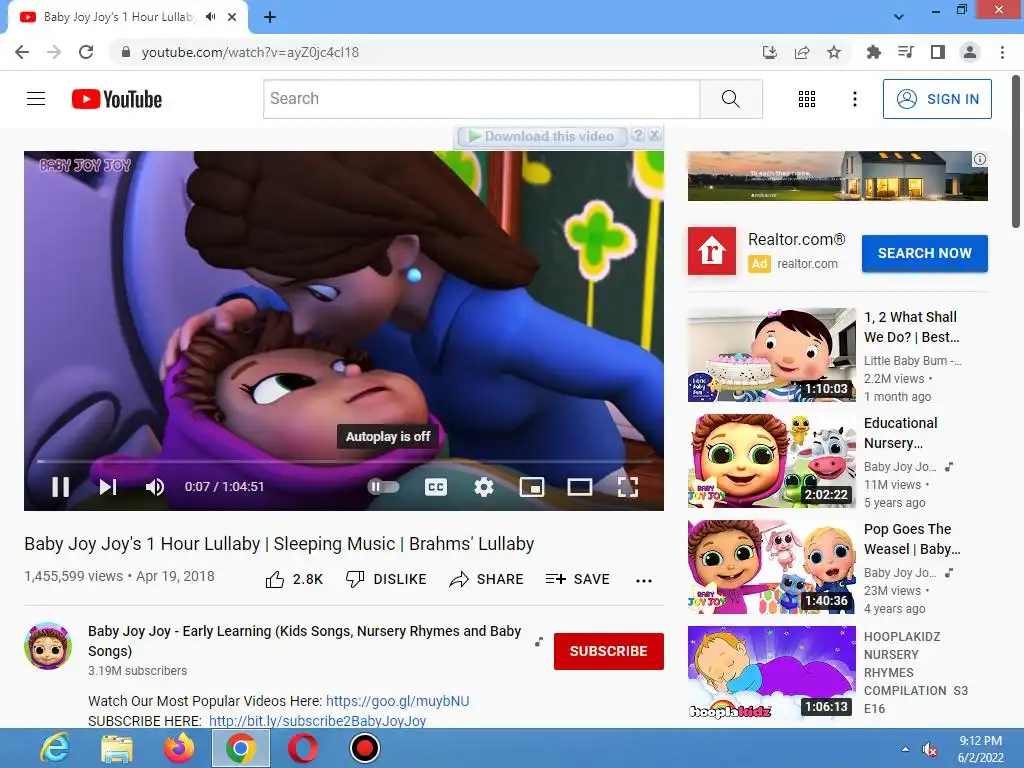Open Chrome extensions puzzle icon
1024x768 pixels.
pos(874,52)
